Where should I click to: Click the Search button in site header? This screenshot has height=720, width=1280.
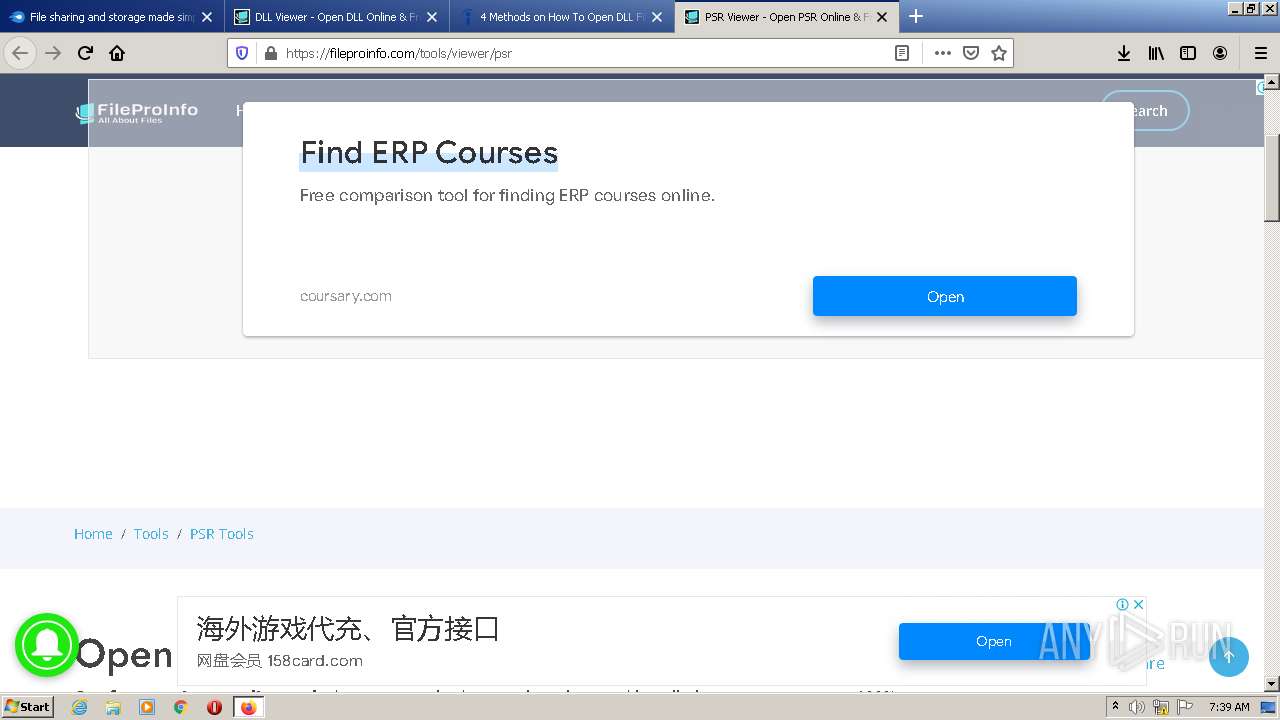click(x=1145, y=111)
